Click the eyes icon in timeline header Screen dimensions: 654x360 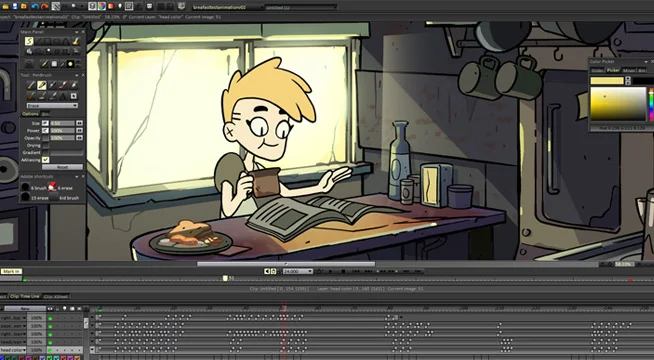coord(50,308)
